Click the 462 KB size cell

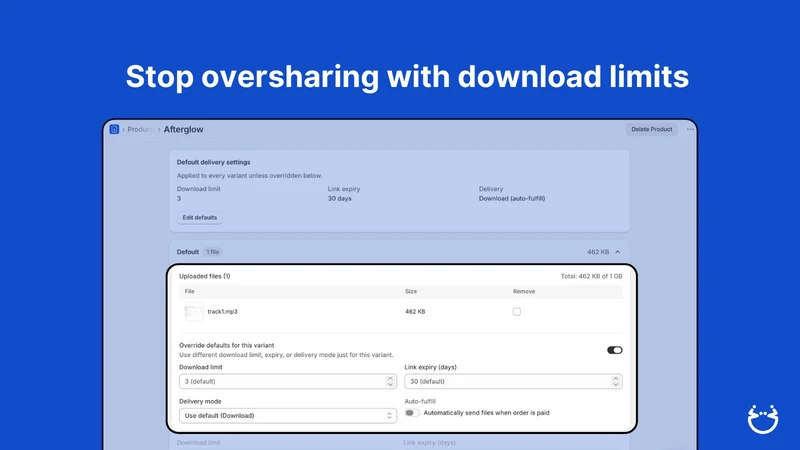coord(415,312)
